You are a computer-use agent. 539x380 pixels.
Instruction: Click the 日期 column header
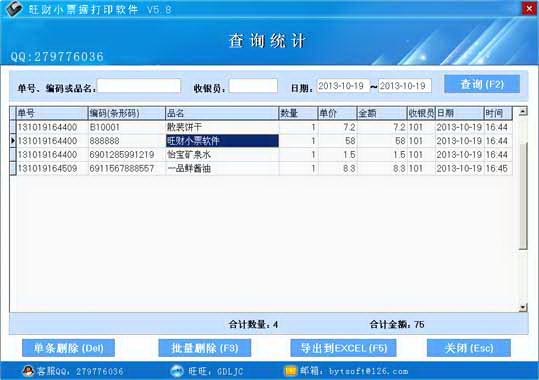pos(460,113)
